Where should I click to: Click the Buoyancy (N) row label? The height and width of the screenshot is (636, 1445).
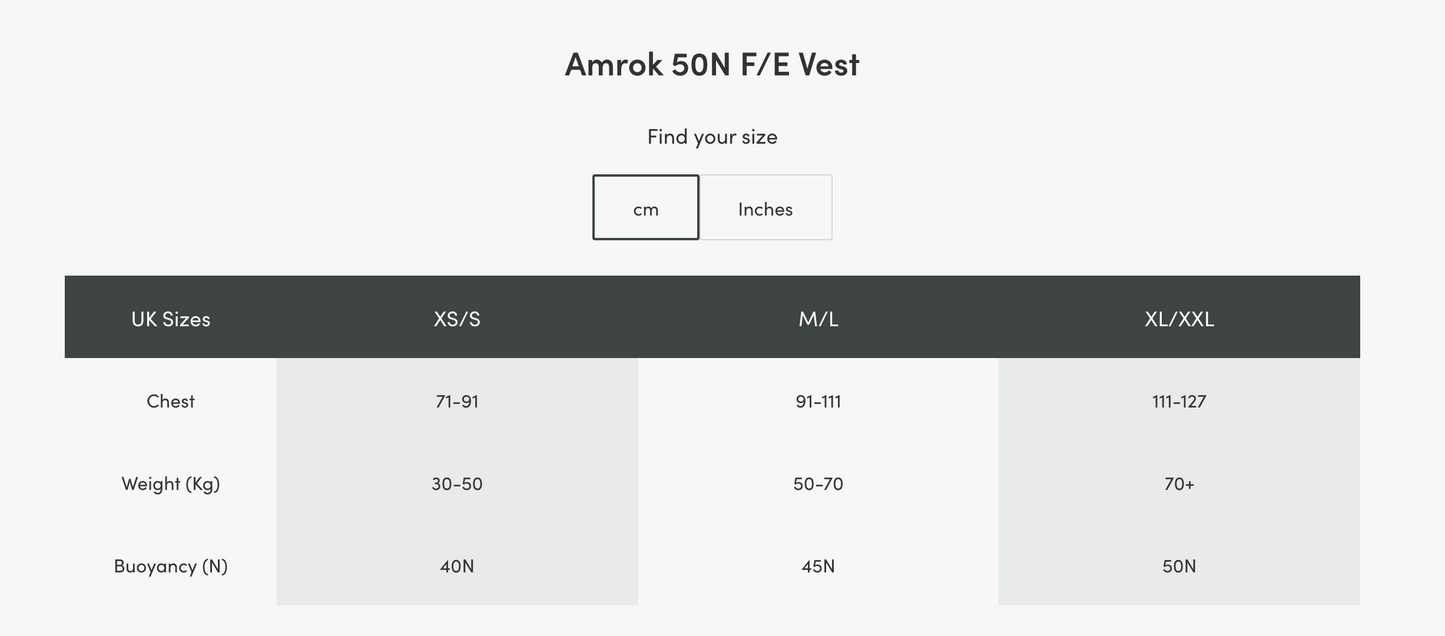171,566
